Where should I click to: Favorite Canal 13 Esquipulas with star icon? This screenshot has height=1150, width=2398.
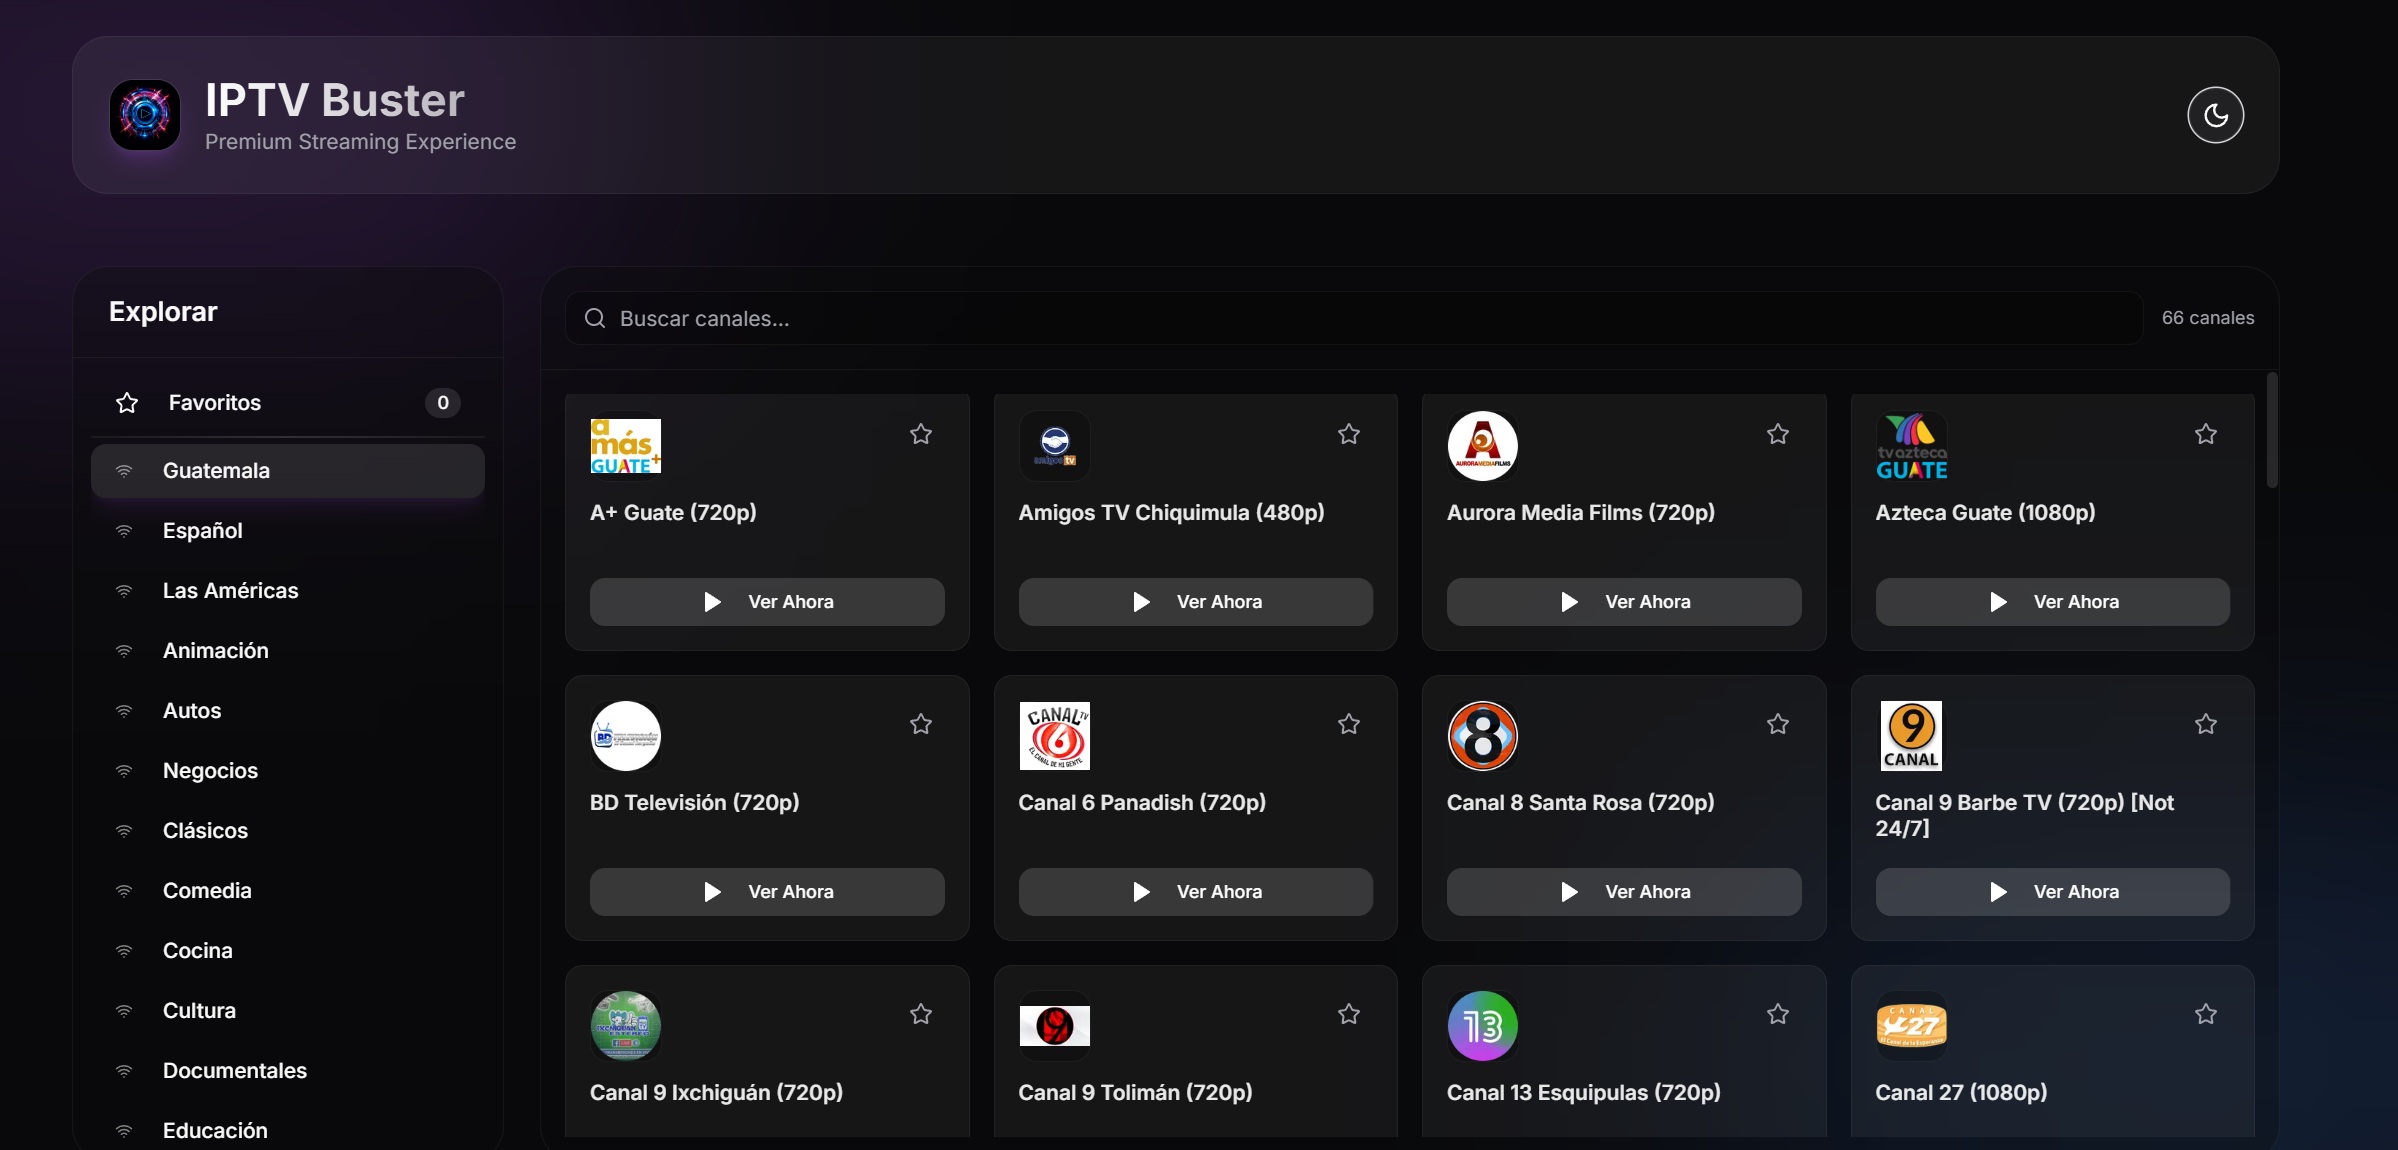[1777, 1014]
